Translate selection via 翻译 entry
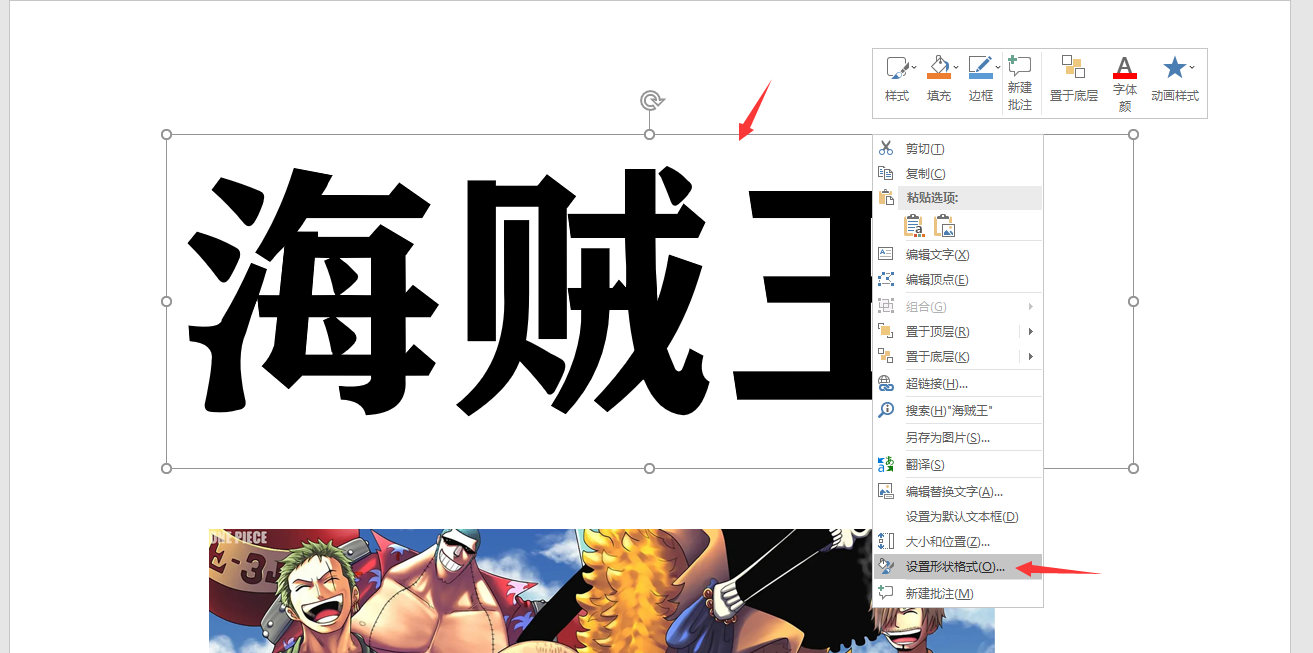This screenshot has width=1313, height=653. pyautogui.click(x=924, y=465)
